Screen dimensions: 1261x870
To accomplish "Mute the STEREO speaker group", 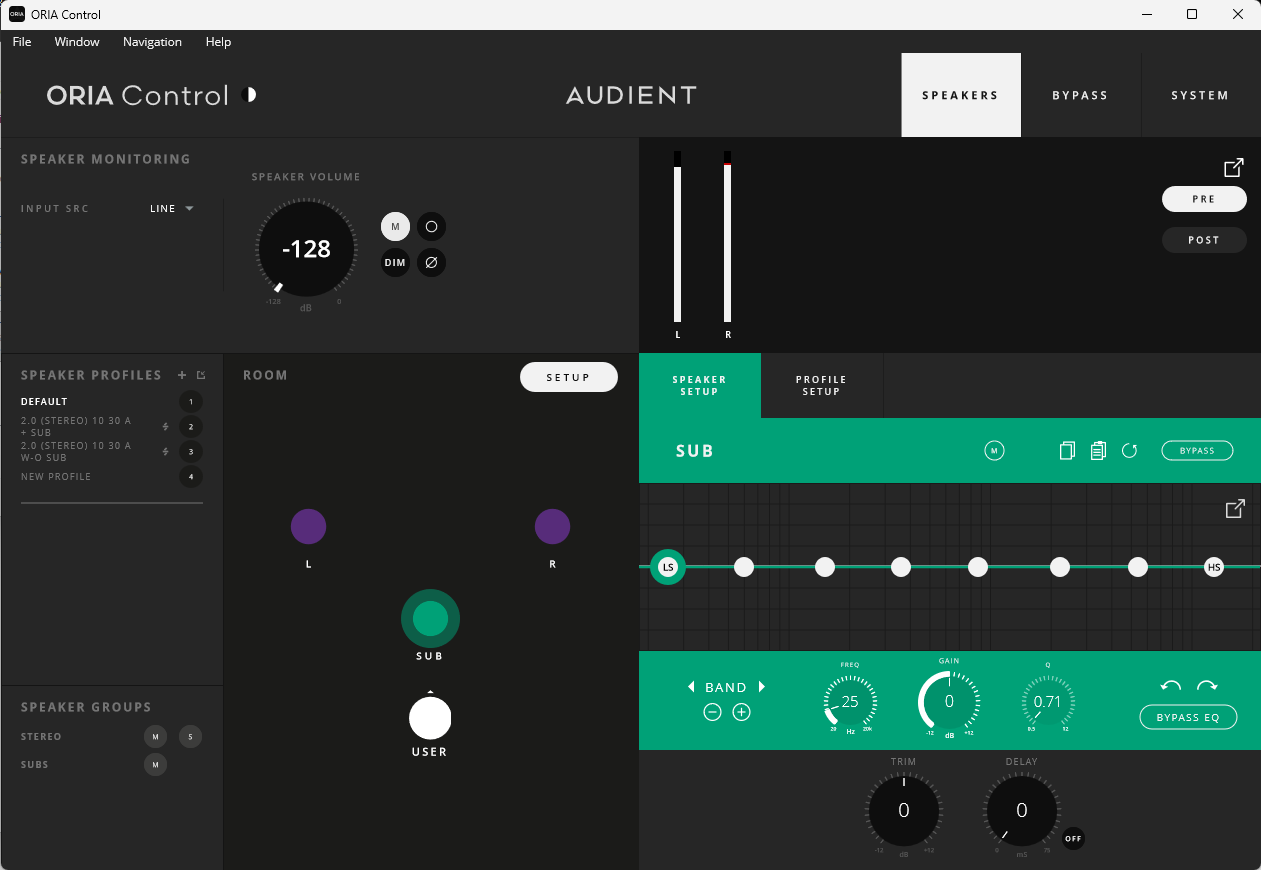I will click(x=155, y=737).
